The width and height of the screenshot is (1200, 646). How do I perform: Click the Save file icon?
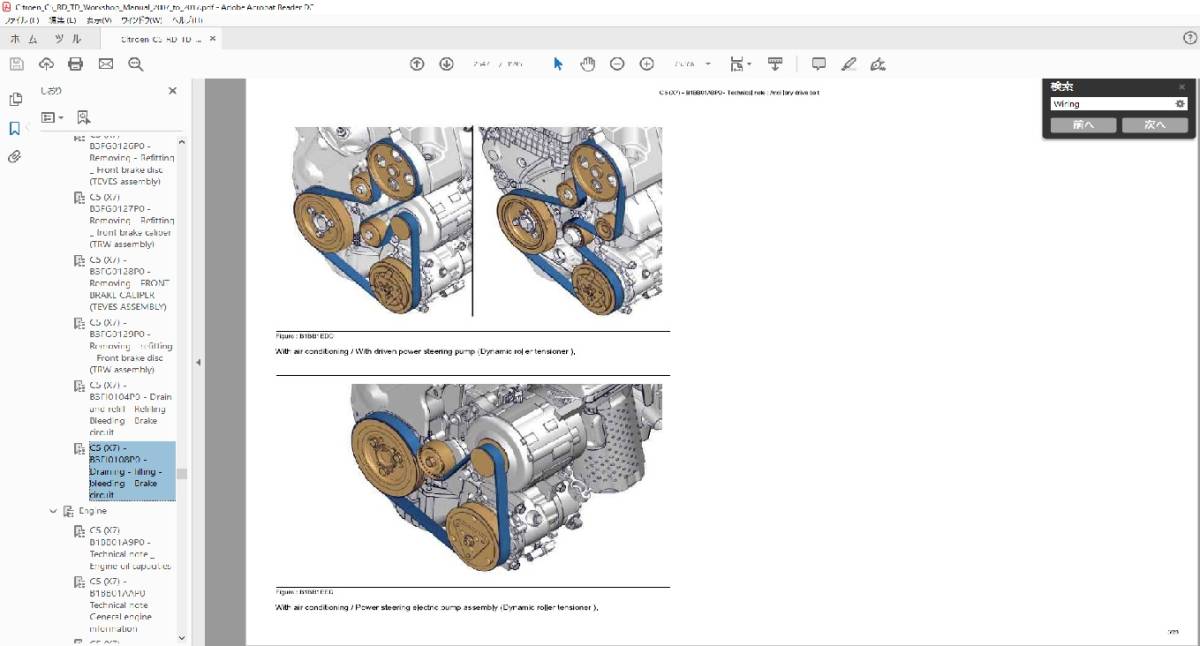(x=16, y=64)
